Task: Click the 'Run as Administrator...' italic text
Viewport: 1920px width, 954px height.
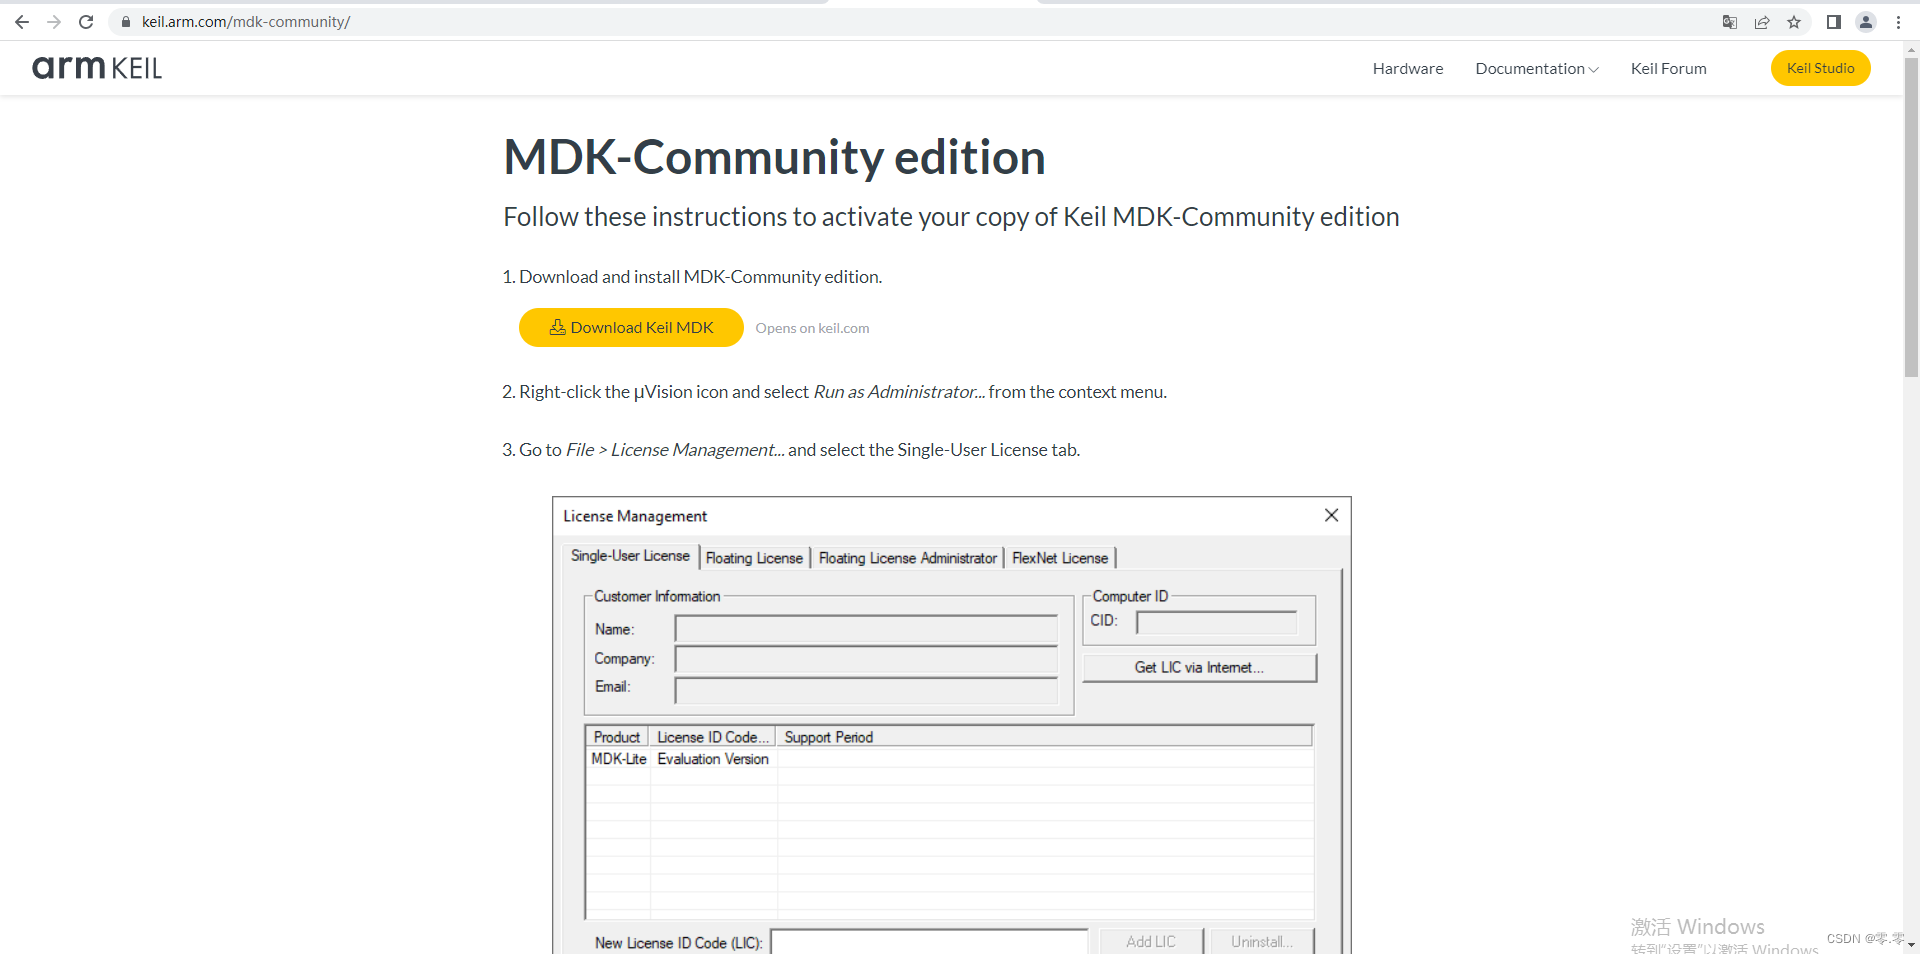Action: pyautogui.click(x=899, y=392)
